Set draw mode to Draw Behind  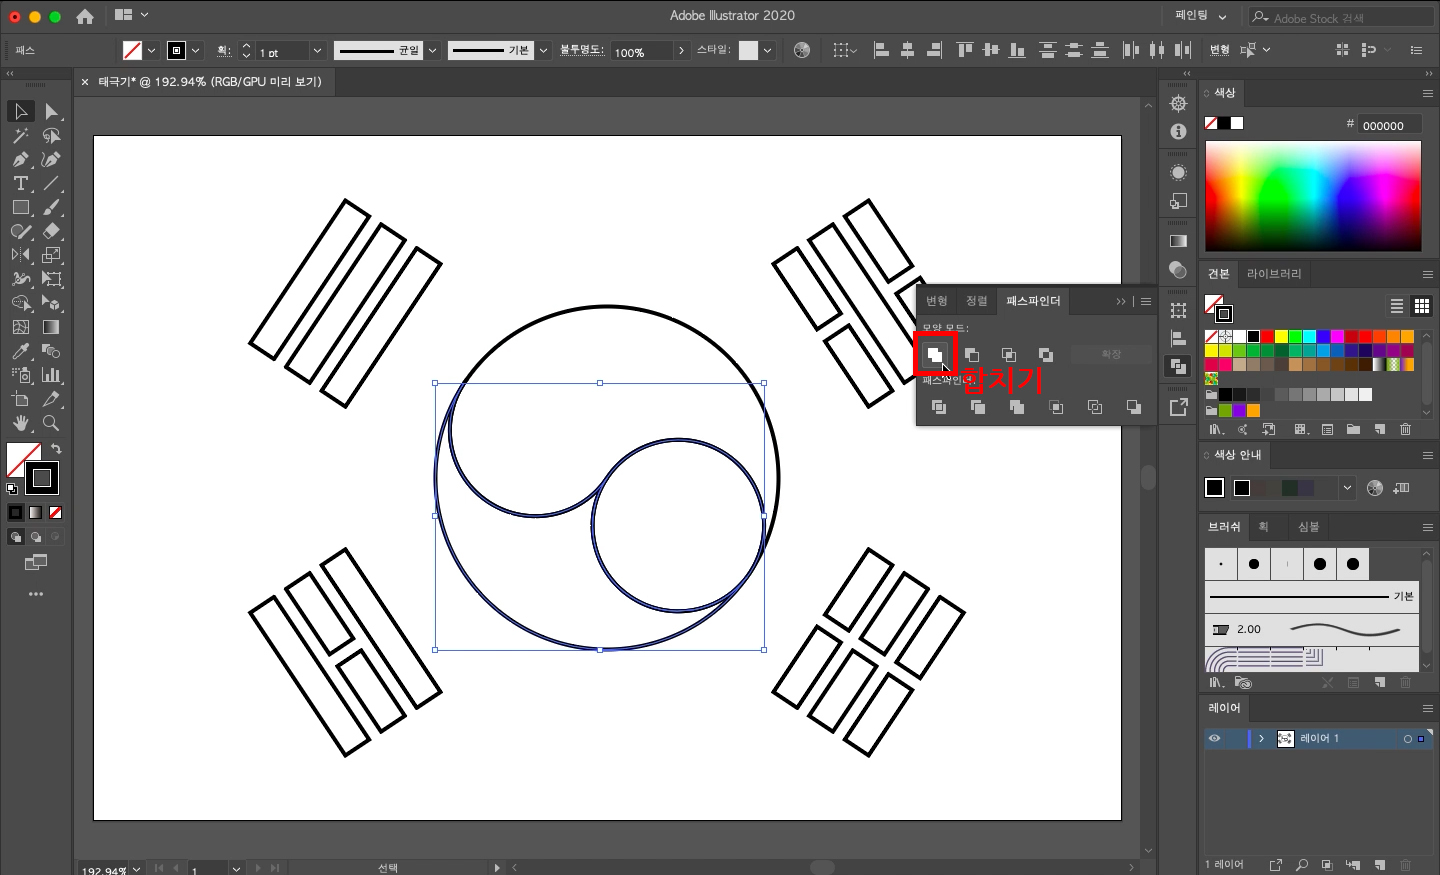click(x=35, y=537)
